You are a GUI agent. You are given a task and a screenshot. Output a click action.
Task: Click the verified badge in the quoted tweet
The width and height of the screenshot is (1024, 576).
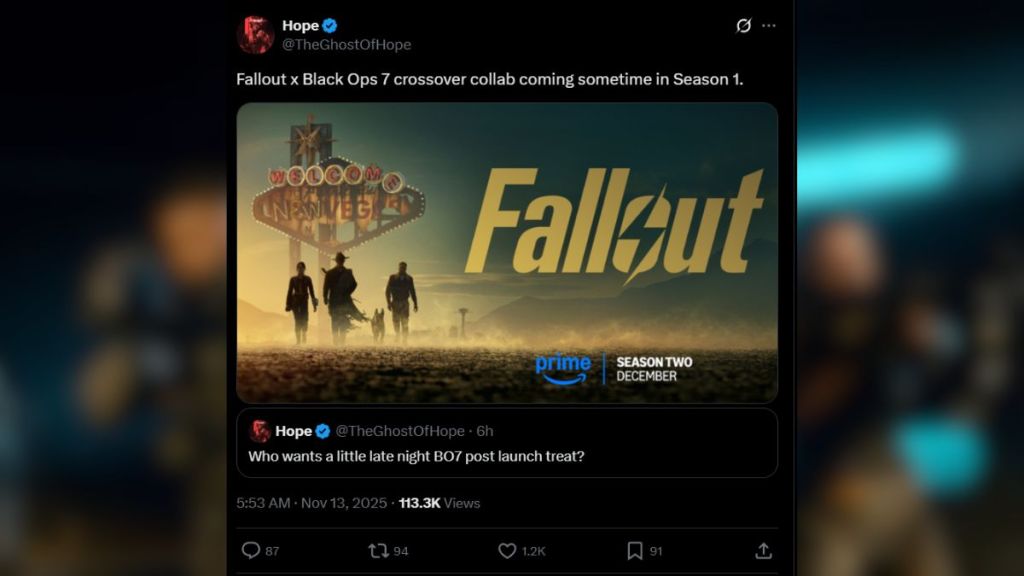322,431
